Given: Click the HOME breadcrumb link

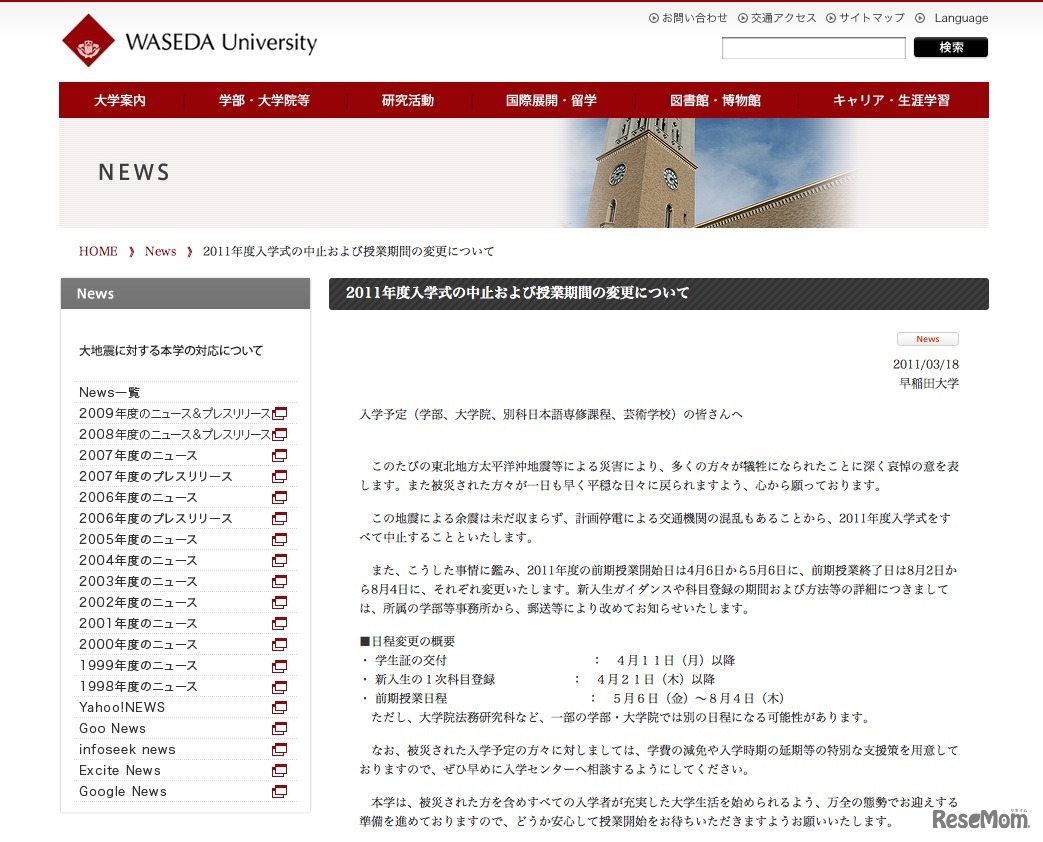Looking at the screenshot, I should [x=97, y=251].
